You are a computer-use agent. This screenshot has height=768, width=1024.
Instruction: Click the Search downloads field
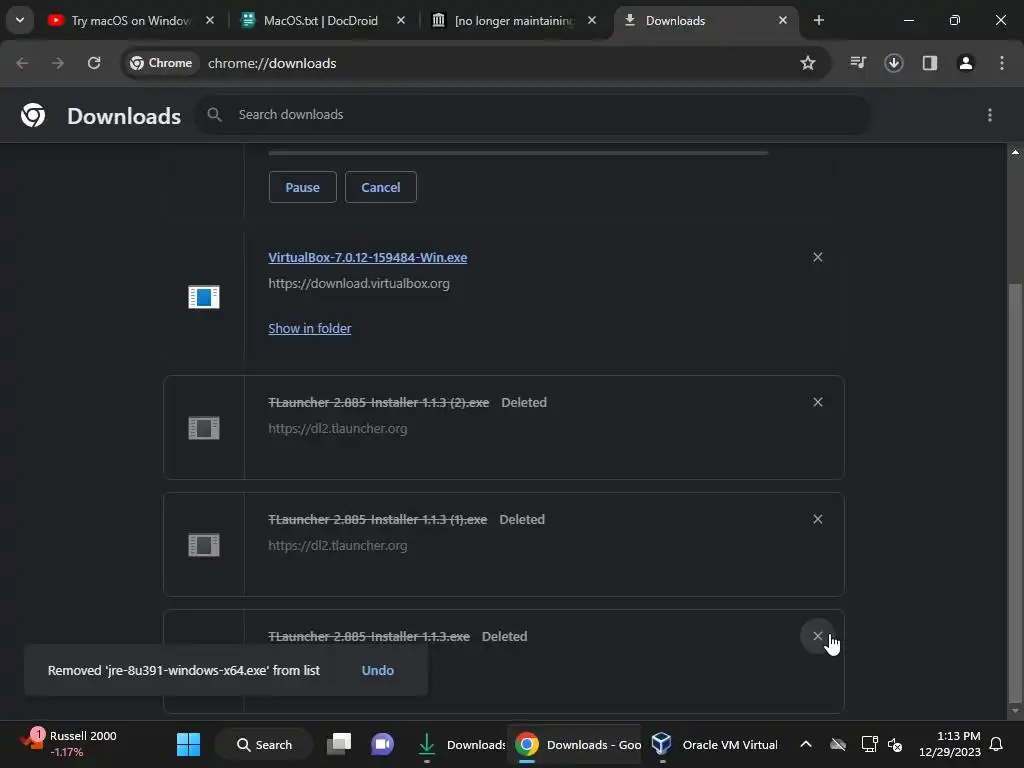534,115
